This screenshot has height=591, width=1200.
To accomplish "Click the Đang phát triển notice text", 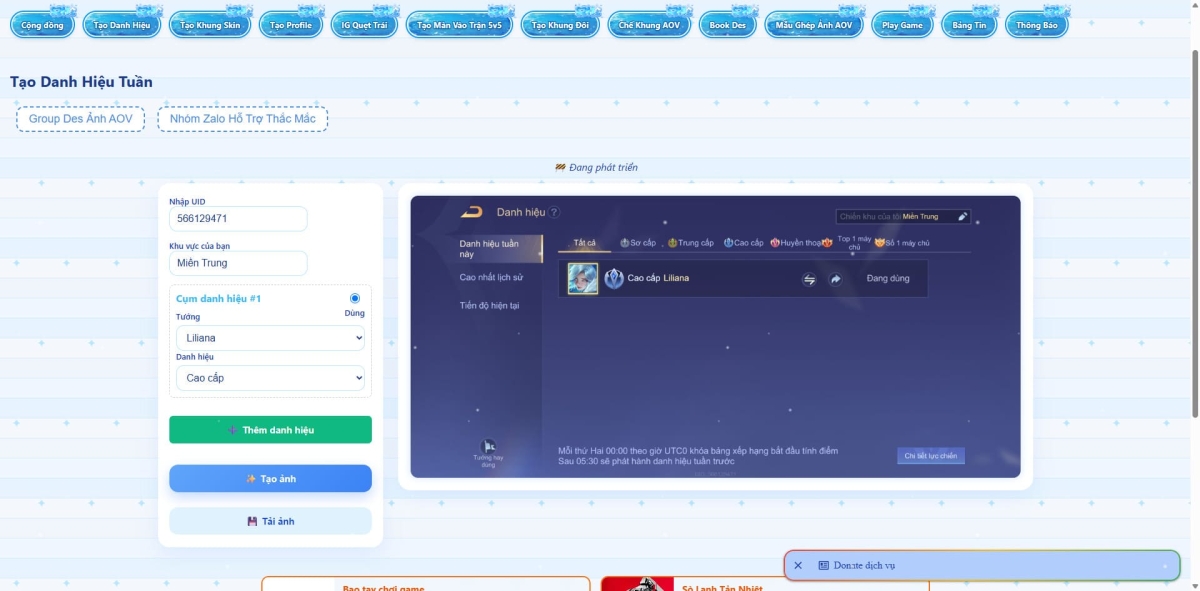I will (x=596, y=167).
